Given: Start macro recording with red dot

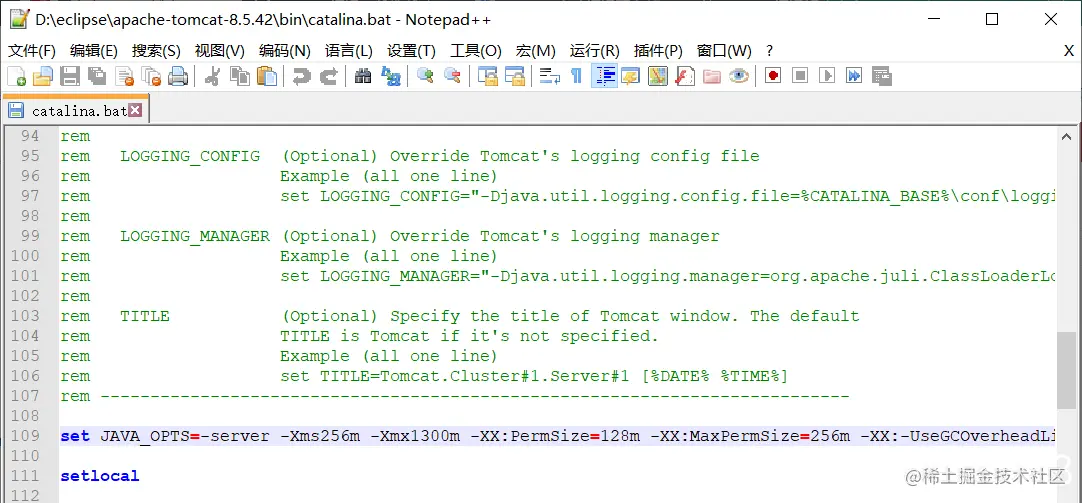Looking at the screenshot, I should click(773, 76).
